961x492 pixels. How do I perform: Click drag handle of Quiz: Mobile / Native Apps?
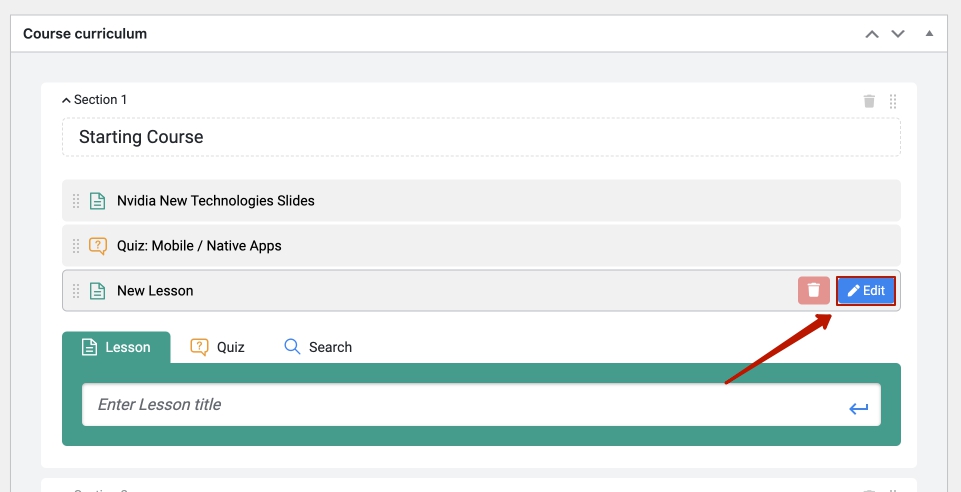pos(76,246)
